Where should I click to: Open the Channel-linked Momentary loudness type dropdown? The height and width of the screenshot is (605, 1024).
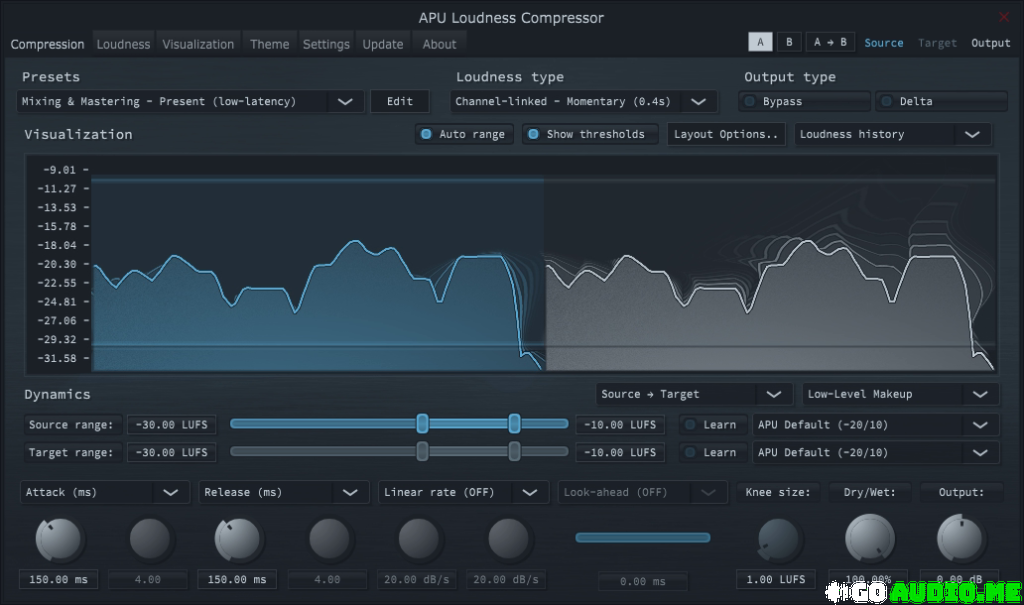coord(584,101)
